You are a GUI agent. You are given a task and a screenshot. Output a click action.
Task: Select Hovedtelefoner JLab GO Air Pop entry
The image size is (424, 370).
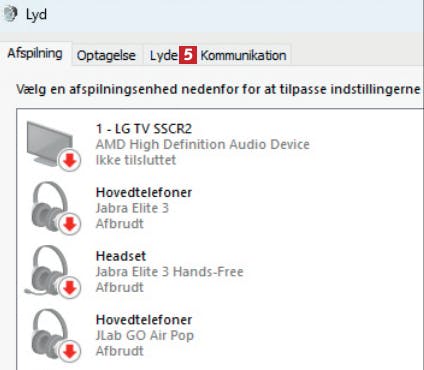pyautogui.click(x=220, y=335)
